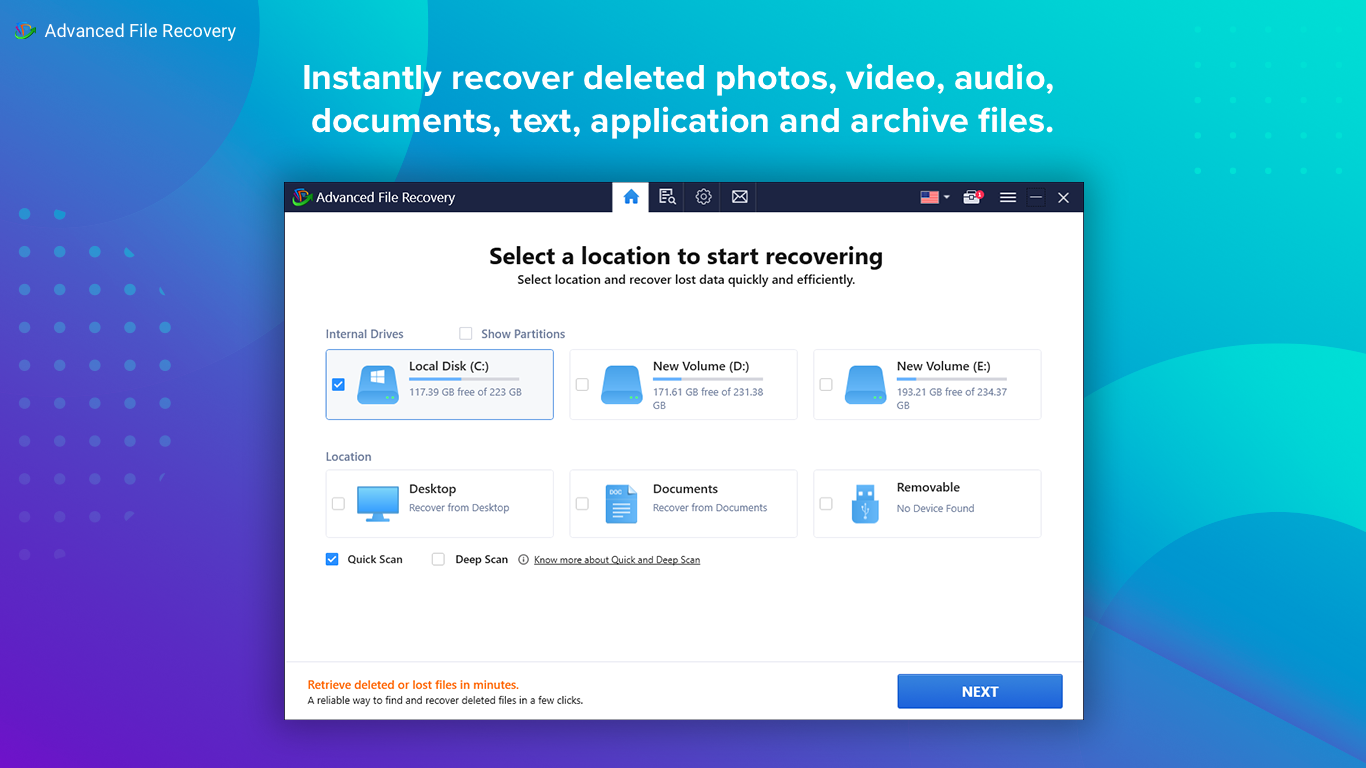The width and height of the screenshot is (1366, 768).
Task: Open Know more about Quick and Deep Scan
Action: click(x=616, y=559)
